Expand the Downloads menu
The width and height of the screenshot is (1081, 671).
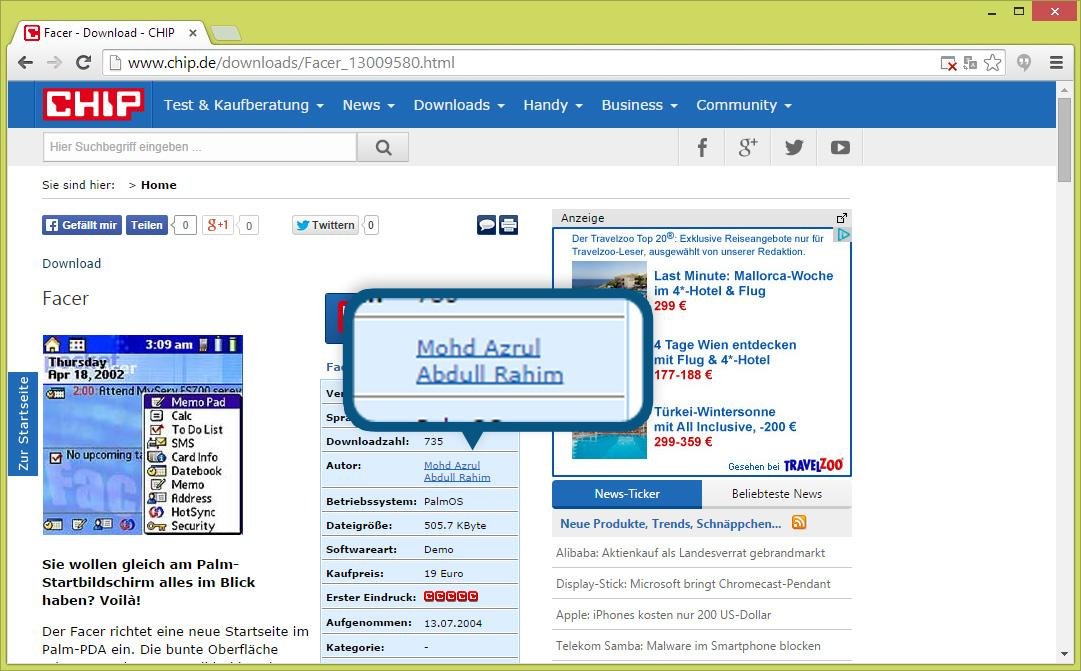coord(459,105)
